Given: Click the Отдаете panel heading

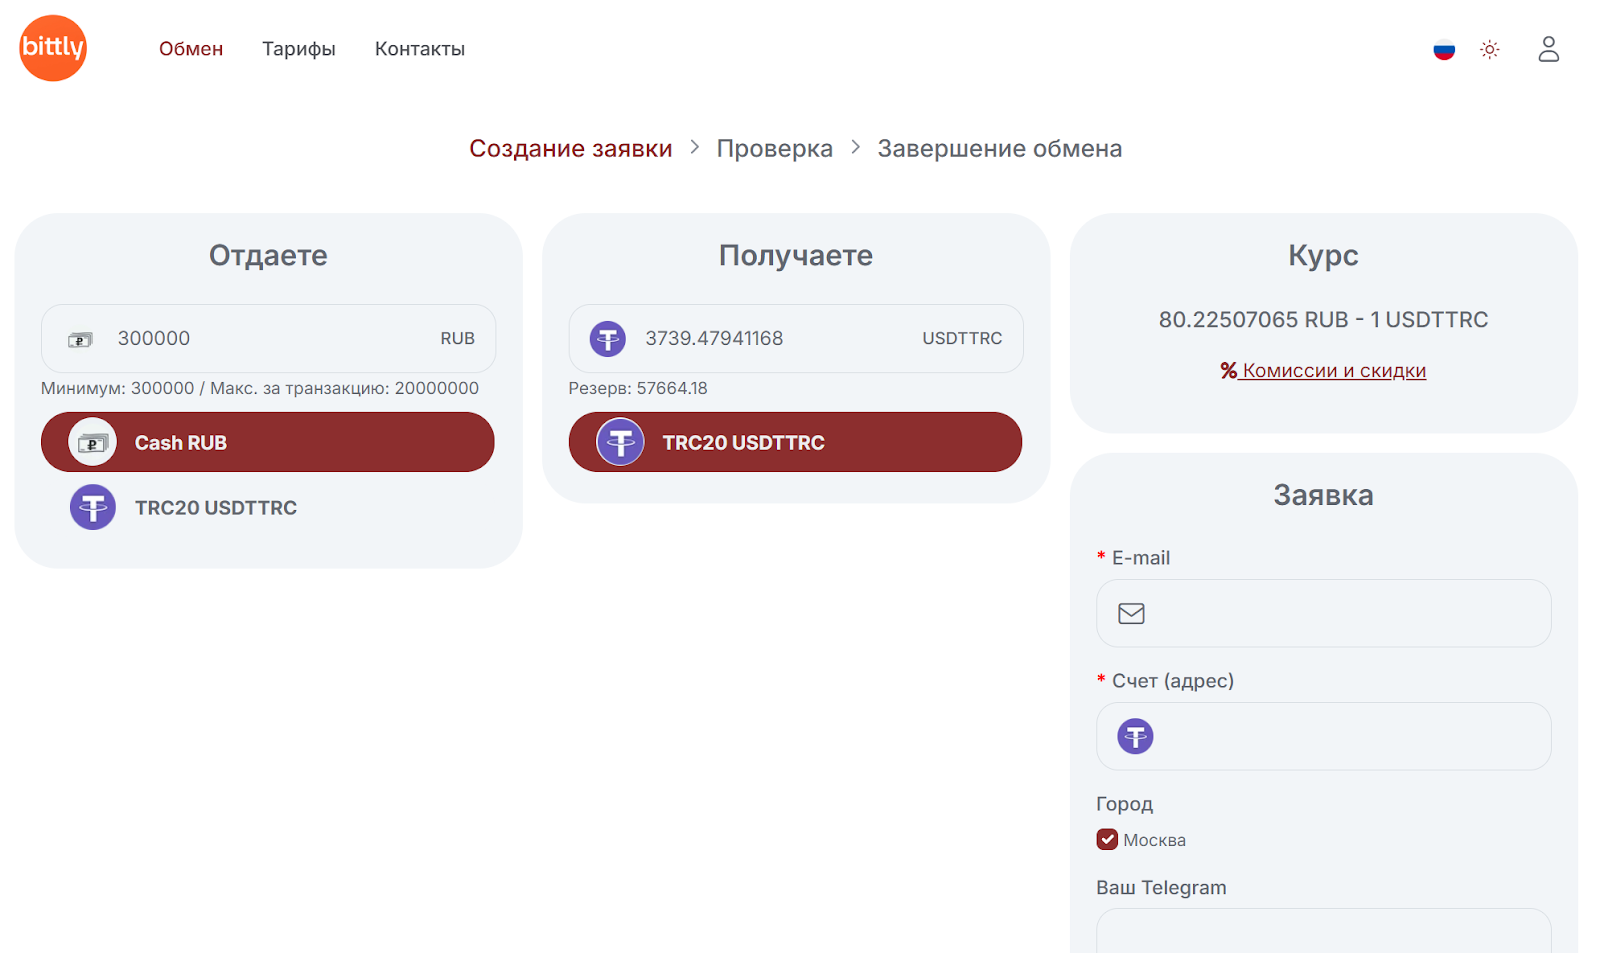Looking at the screenshot, I should tap(268, 256).
